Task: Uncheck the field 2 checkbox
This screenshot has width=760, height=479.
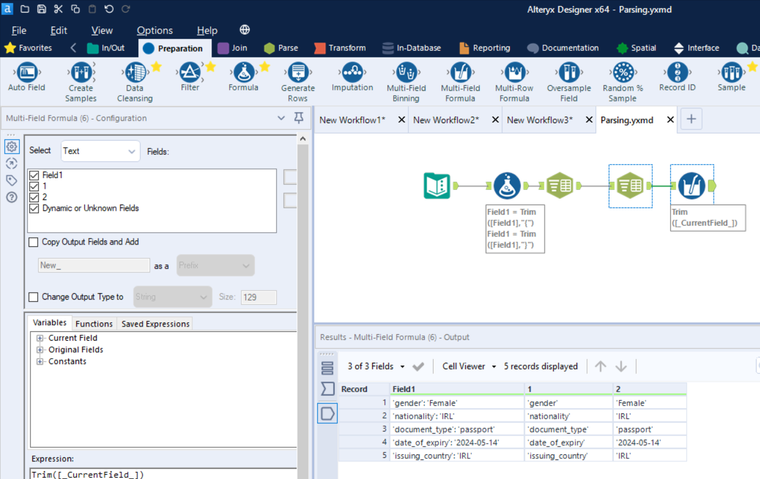Action: 34,197
